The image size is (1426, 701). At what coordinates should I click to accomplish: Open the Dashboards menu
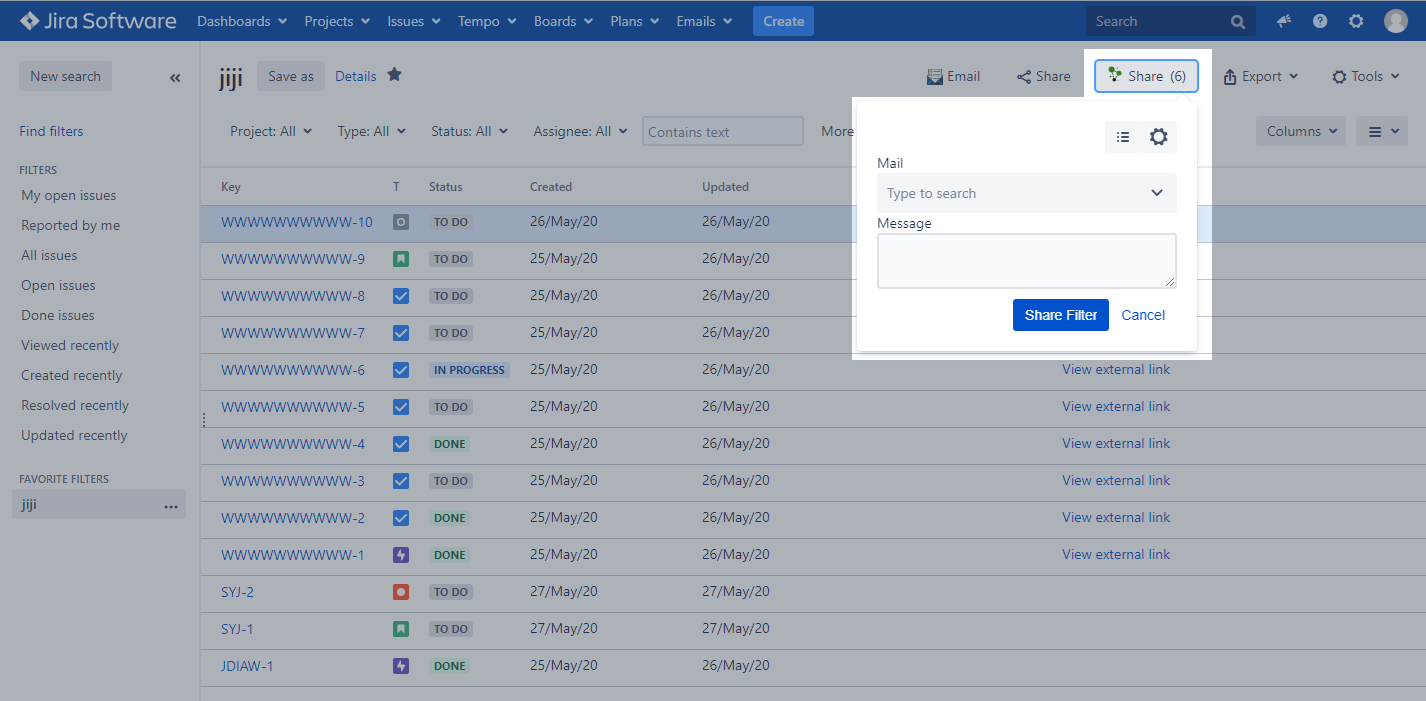click(x=242, y=21)
